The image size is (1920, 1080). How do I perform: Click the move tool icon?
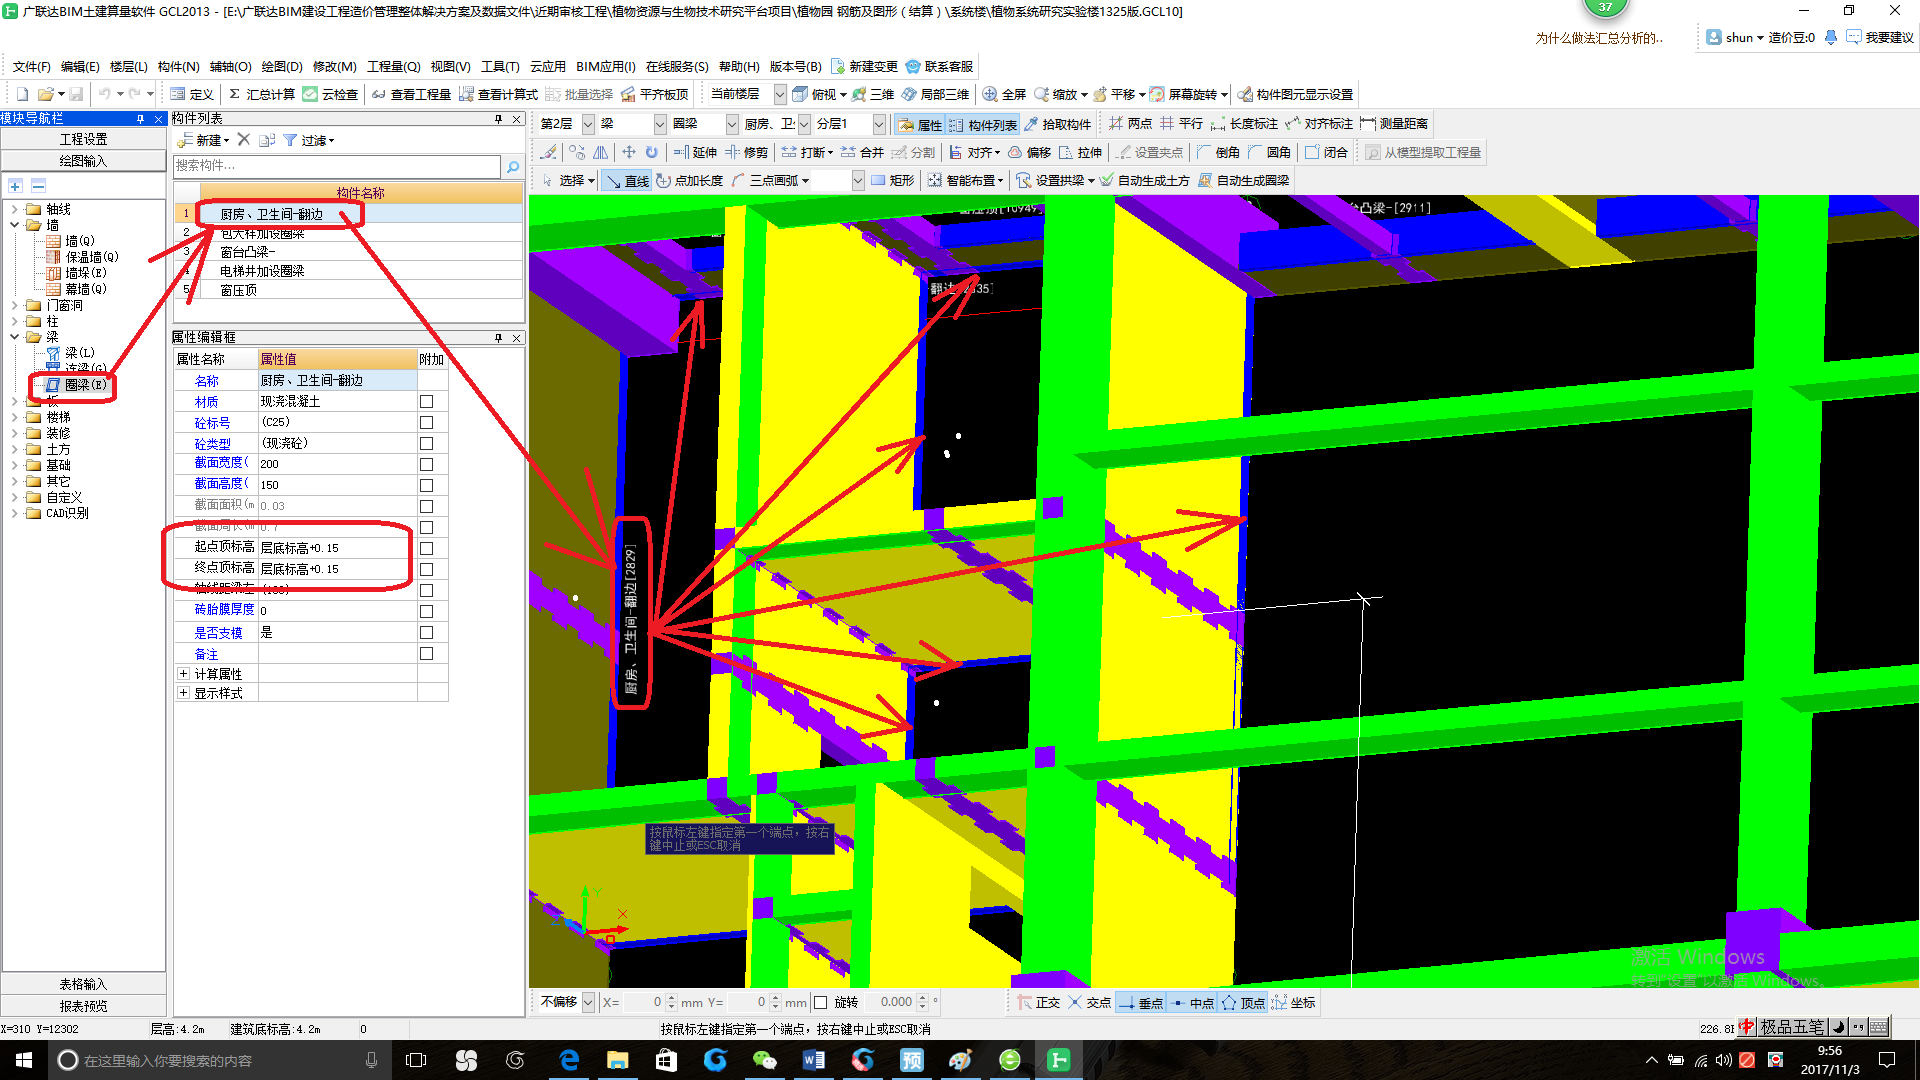pos(628,152)
